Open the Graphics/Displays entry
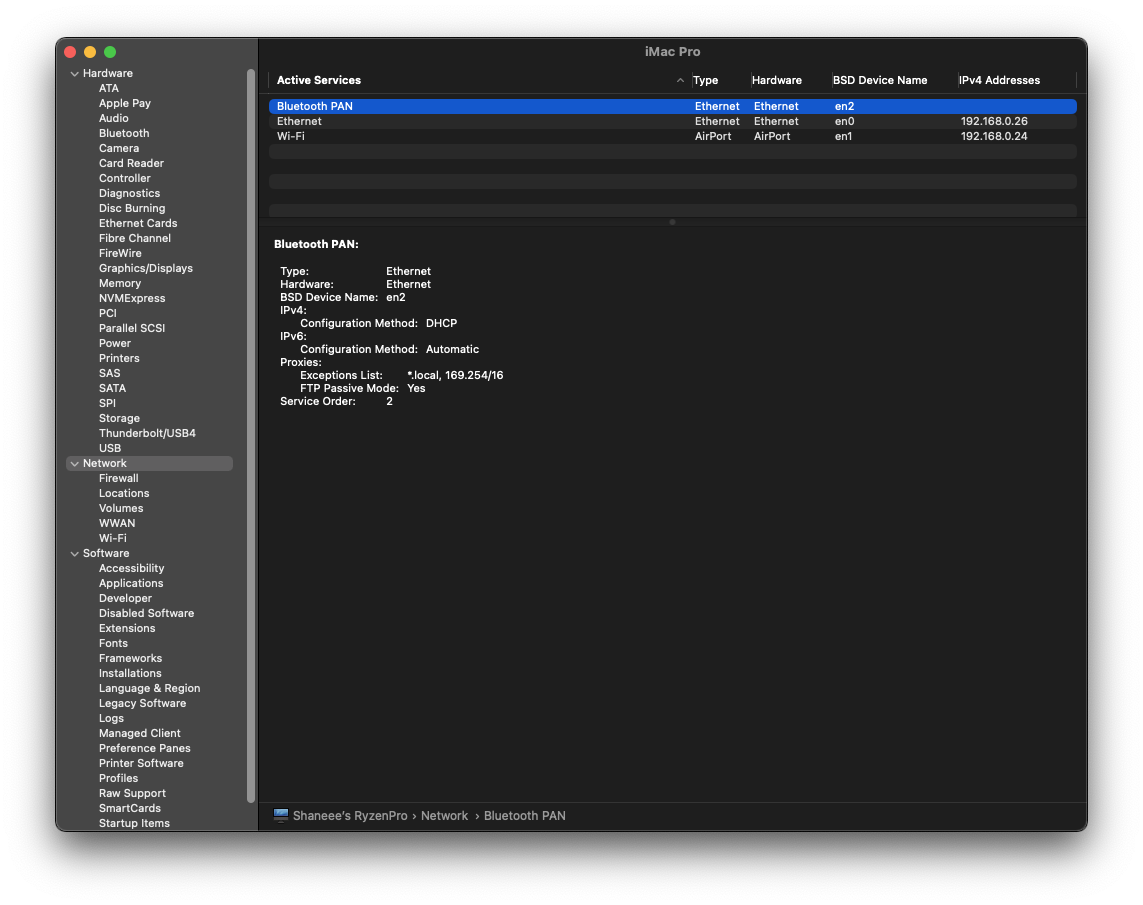The height and width of the screenshot is (905, 1143). coord(146,268)
